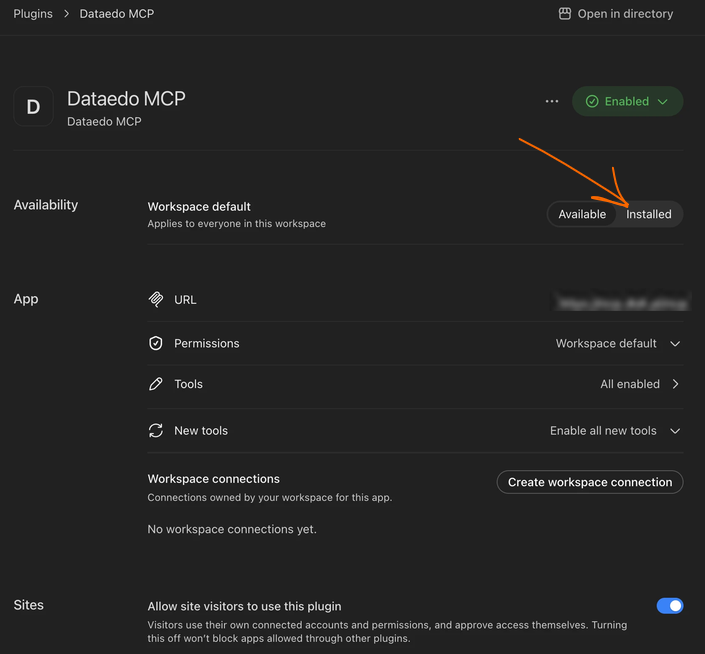The width and height of the screenshot is (705, 654).
Task: Click Create workspace connection button
Action: click(590, 482)
